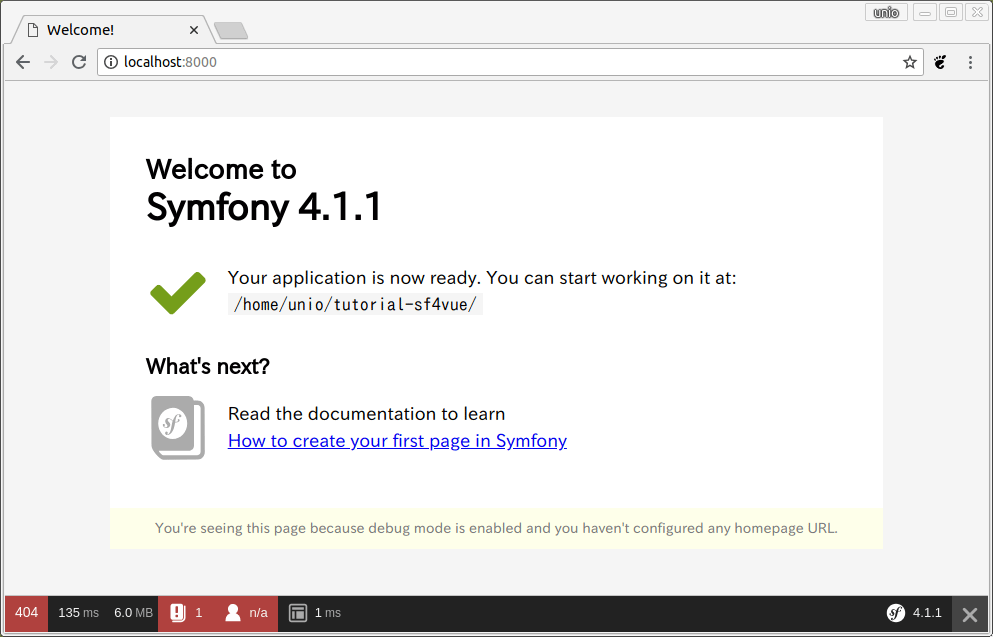Viewport: 993px width, 637px height.
Task: Reload the localhost page
Action: point(79,62)
